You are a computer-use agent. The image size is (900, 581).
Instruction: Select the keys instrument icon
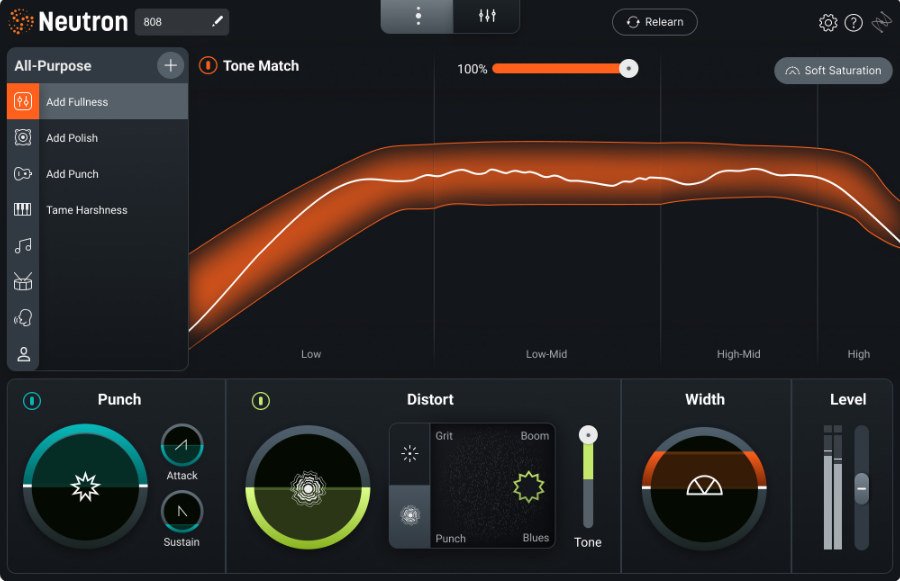(x=23, y=209)
